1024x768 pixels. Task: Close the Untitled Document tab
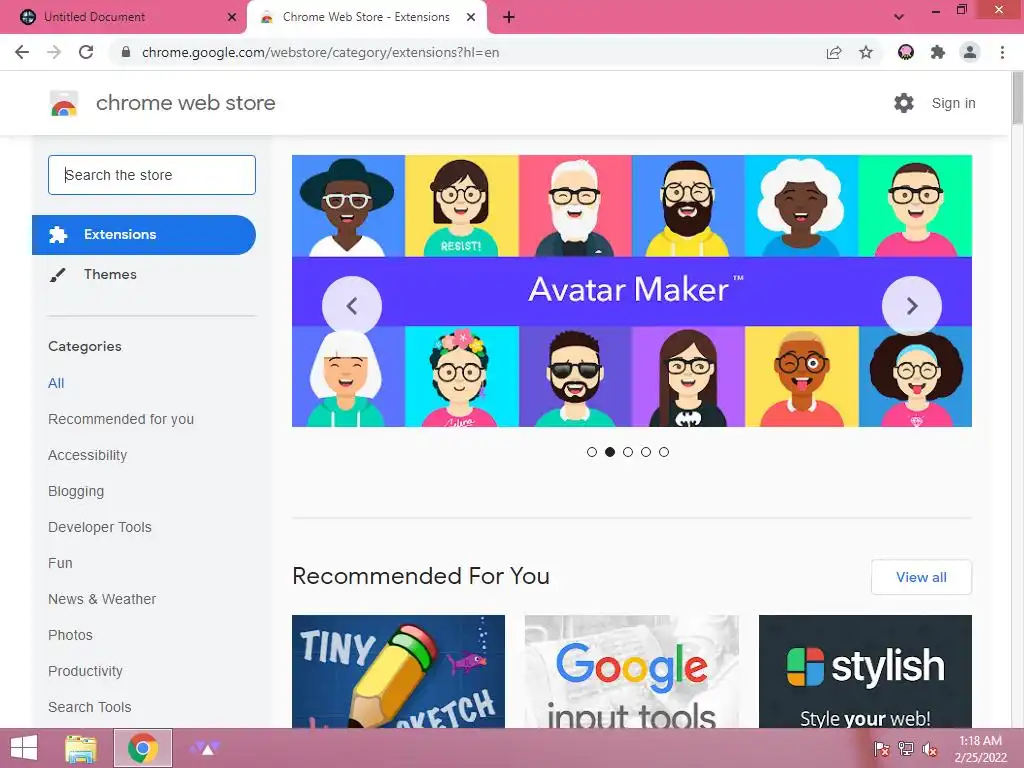[x=232, y=17]
